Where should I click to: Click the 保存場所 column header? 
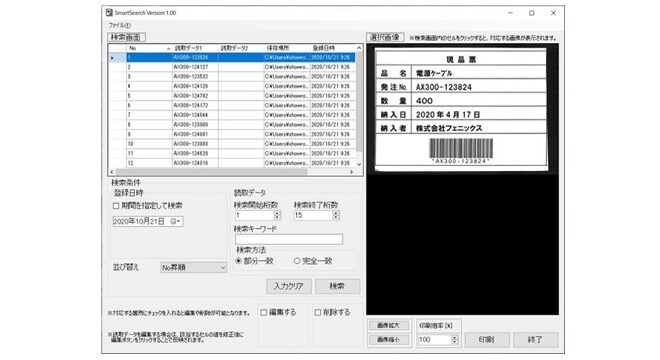pos(287,48)
